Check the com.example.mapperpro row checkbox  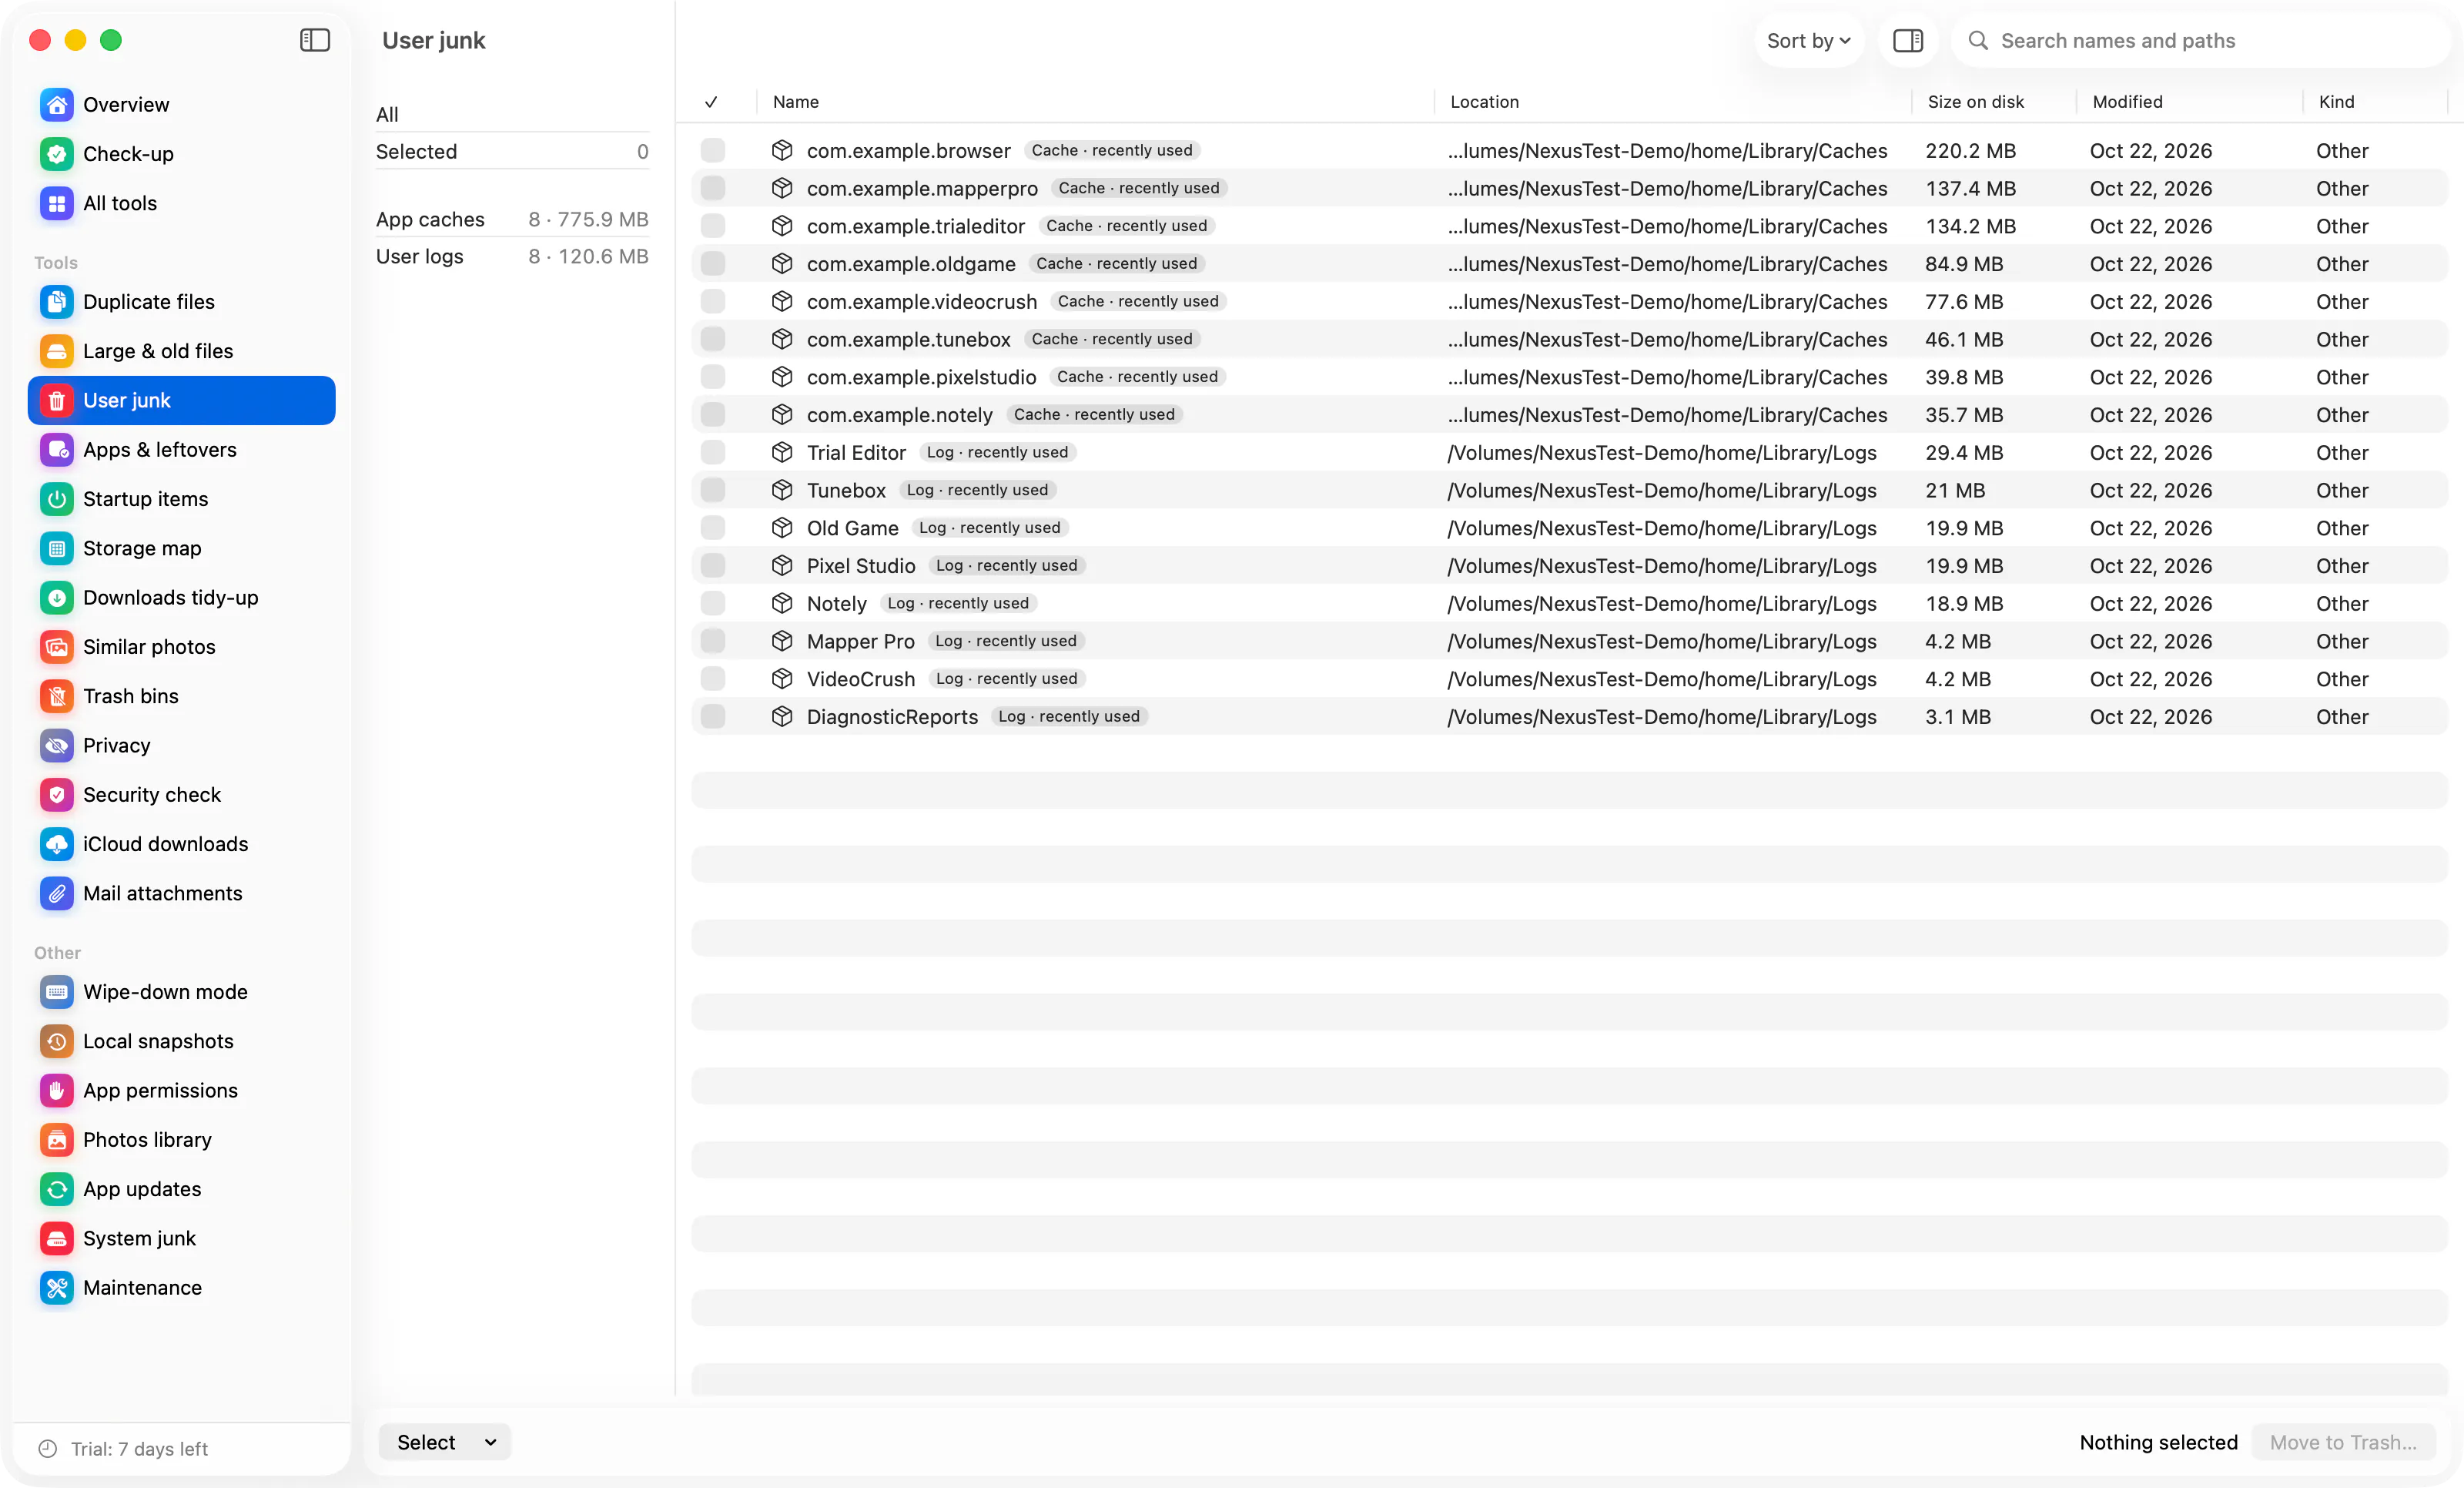click(x=713, y=188)
